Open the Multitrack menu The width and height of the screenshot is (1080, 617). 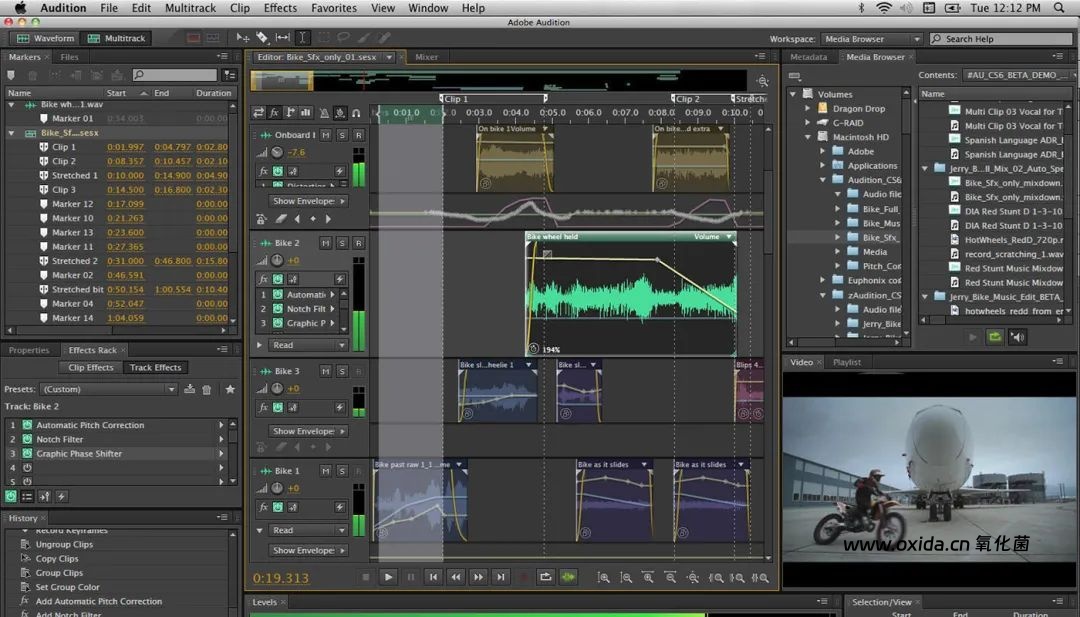(x=190, y=8)
